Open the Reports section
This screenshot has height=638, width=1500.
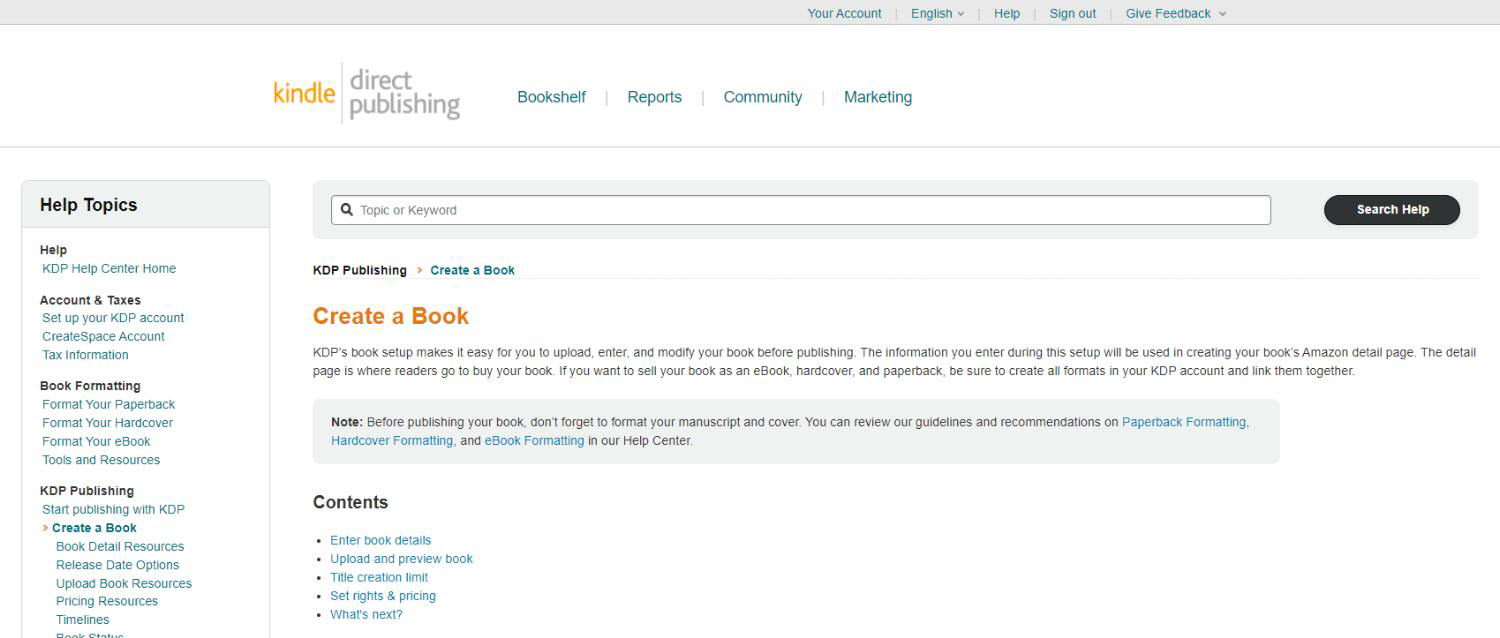(654, 96)
